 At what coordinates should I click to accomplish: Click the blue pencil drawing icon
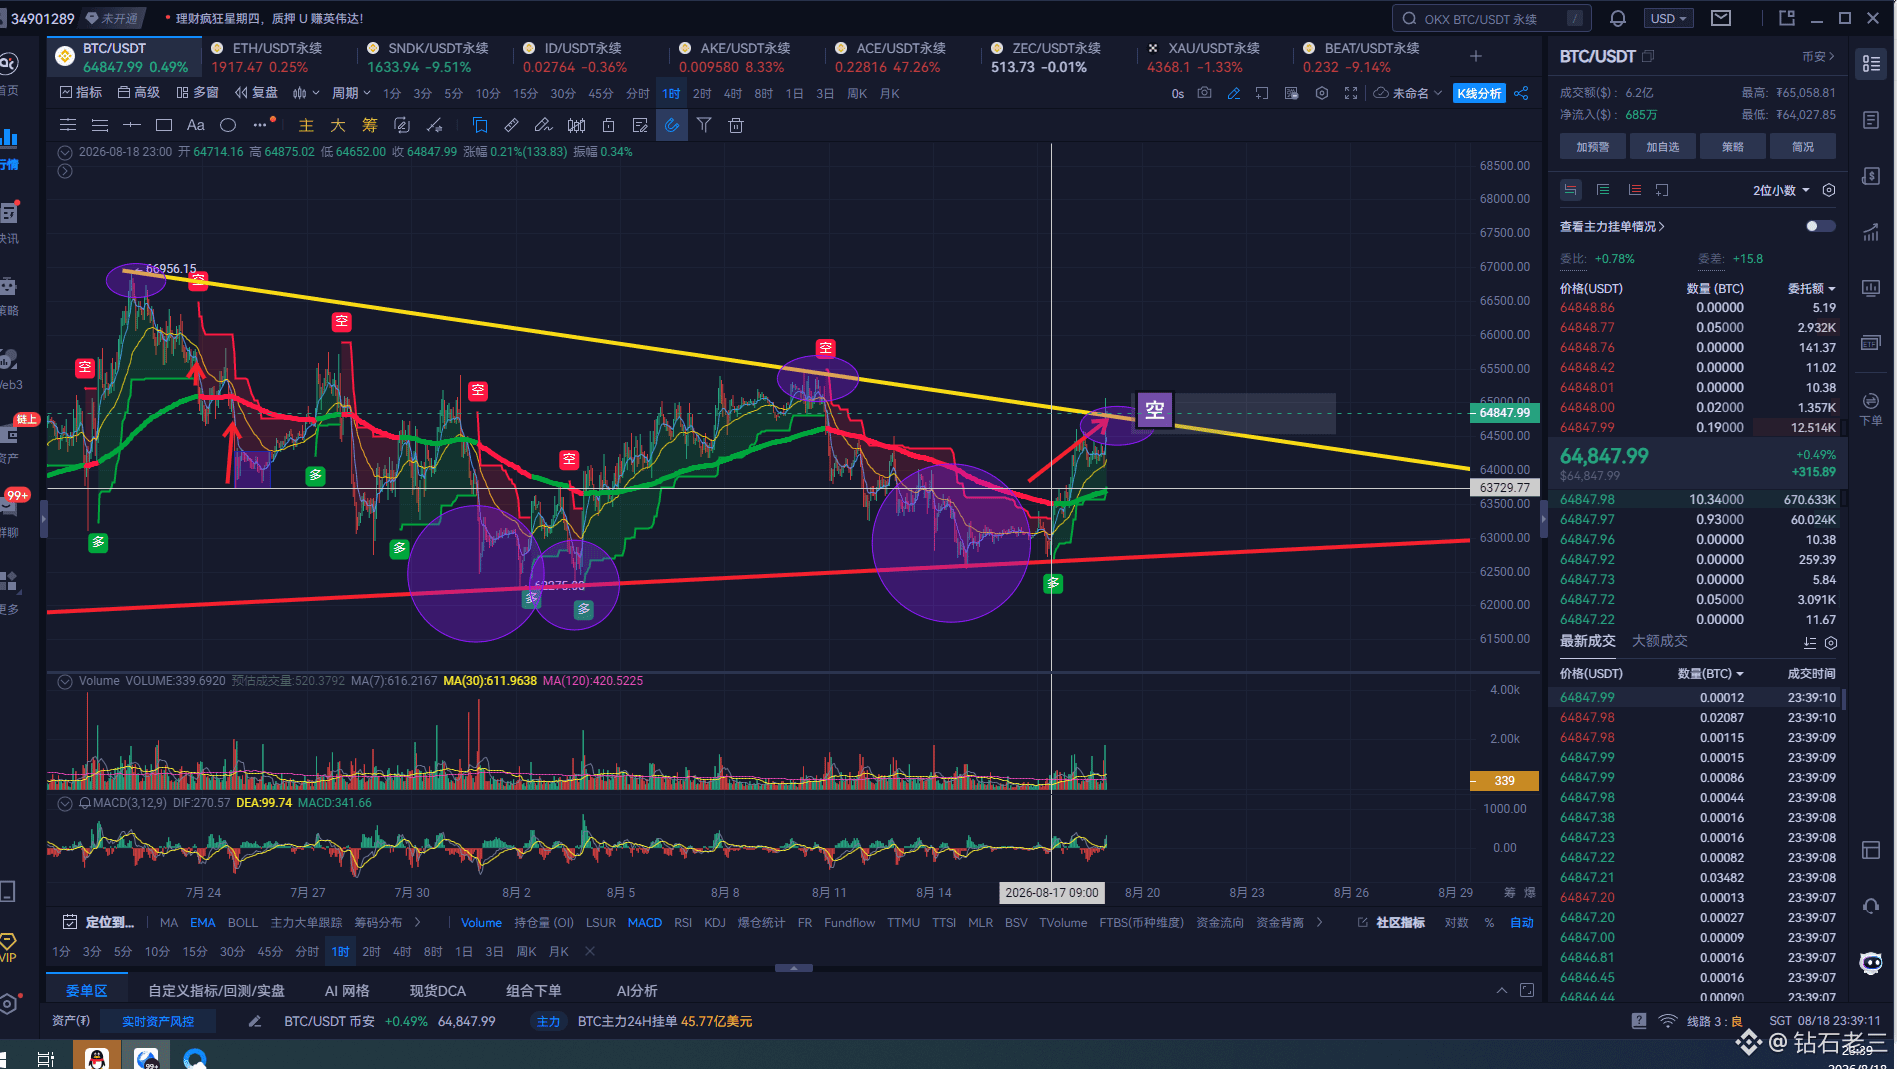(1234, 93)
